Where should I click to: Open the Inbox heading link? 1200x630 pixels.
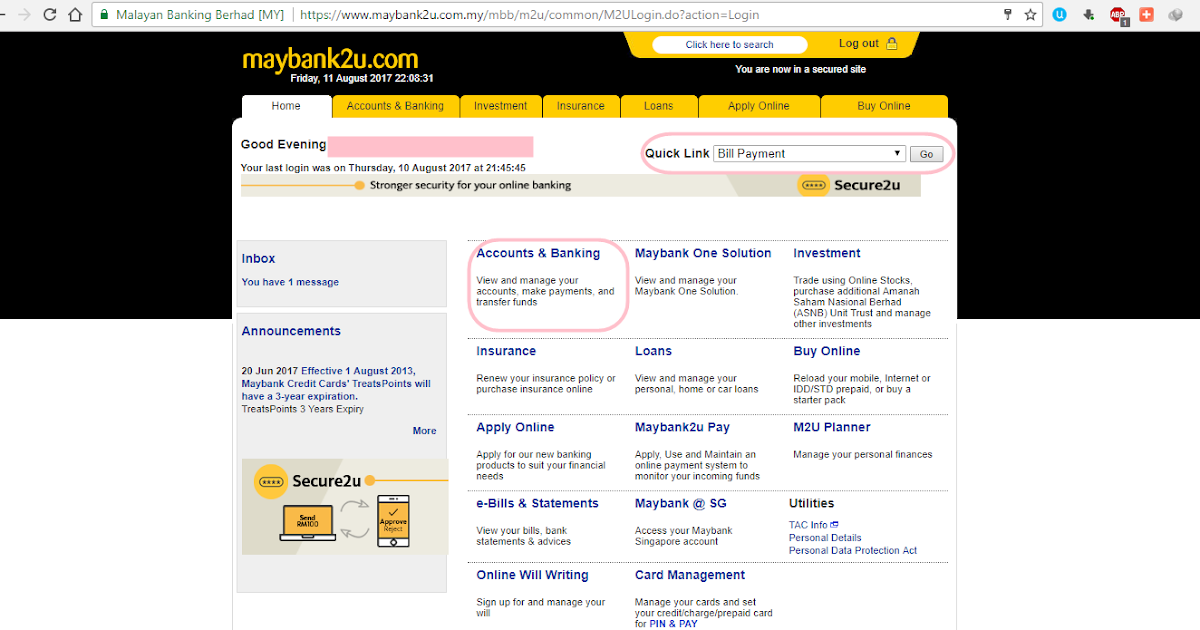click(x=258, y=259)
